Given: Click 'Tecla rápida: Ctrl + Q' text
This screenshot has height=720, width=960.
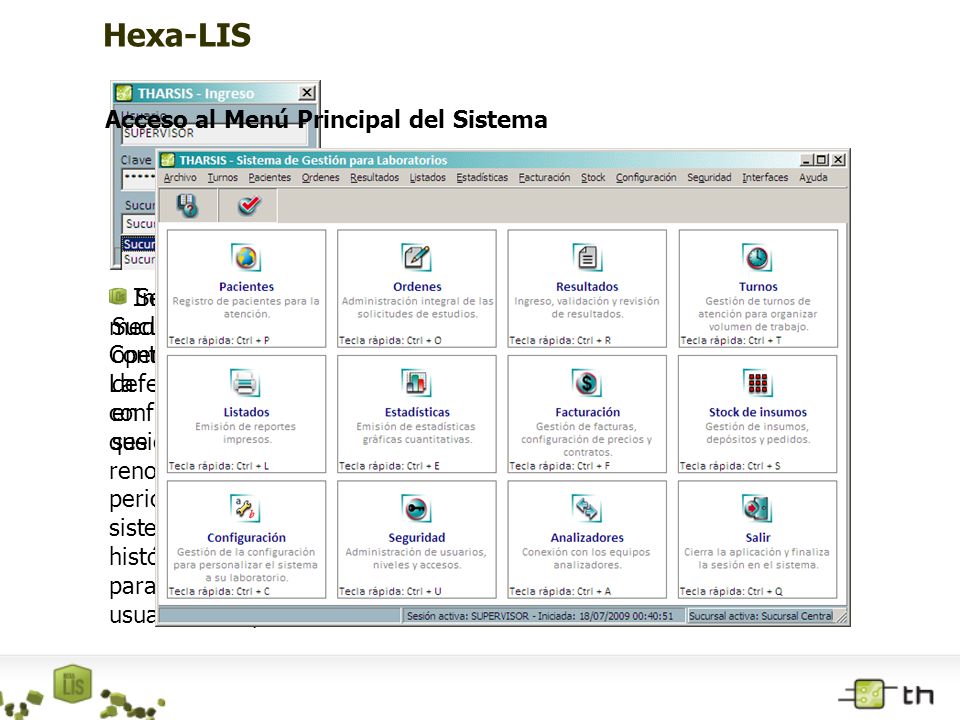Looking at the screenshot, I should pyautogui.click(x=731, y=591).
